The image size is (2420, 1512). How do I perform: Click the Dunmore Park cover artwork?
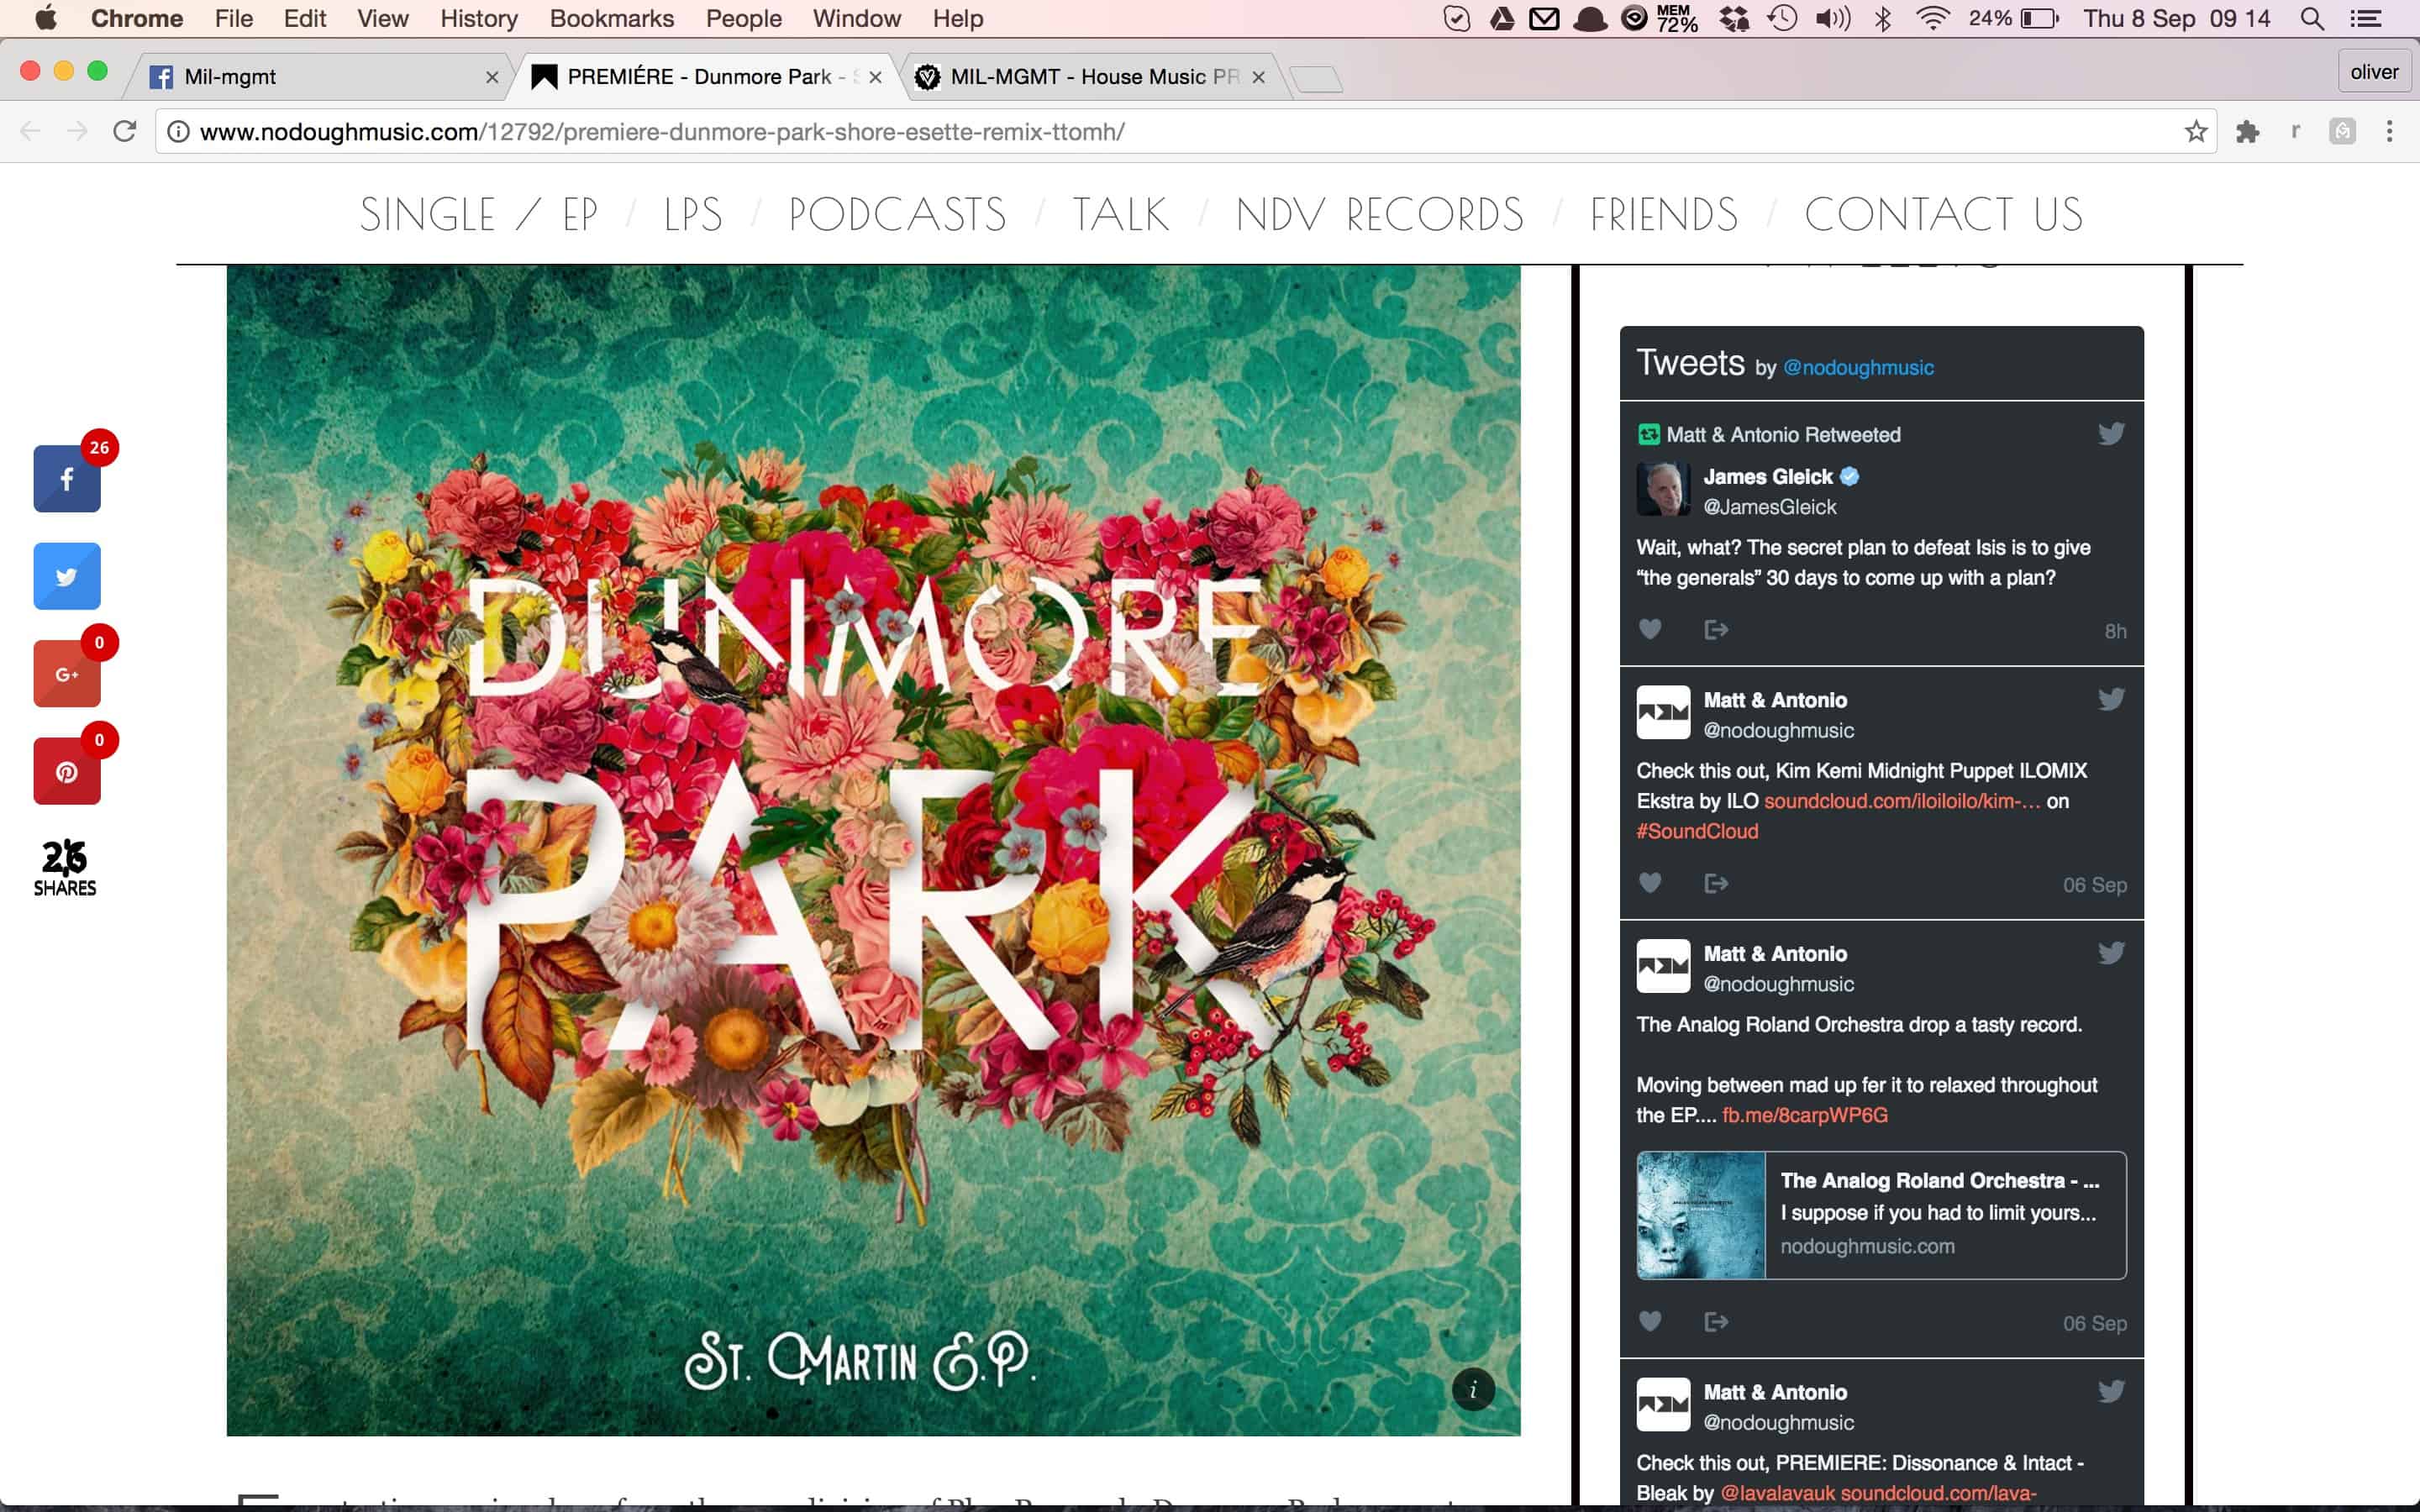coord(873,850)
